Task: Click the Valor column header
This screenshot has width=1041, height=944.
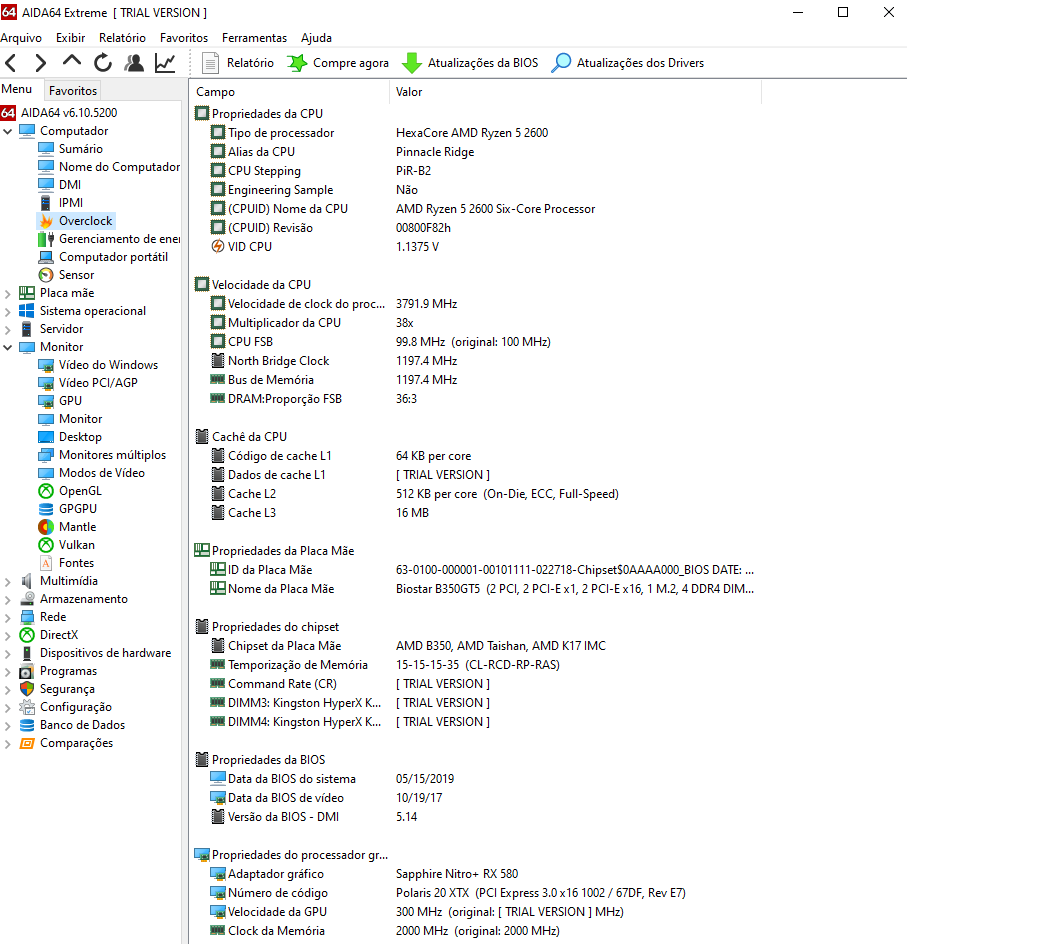Action: click(x=575, y=92)
